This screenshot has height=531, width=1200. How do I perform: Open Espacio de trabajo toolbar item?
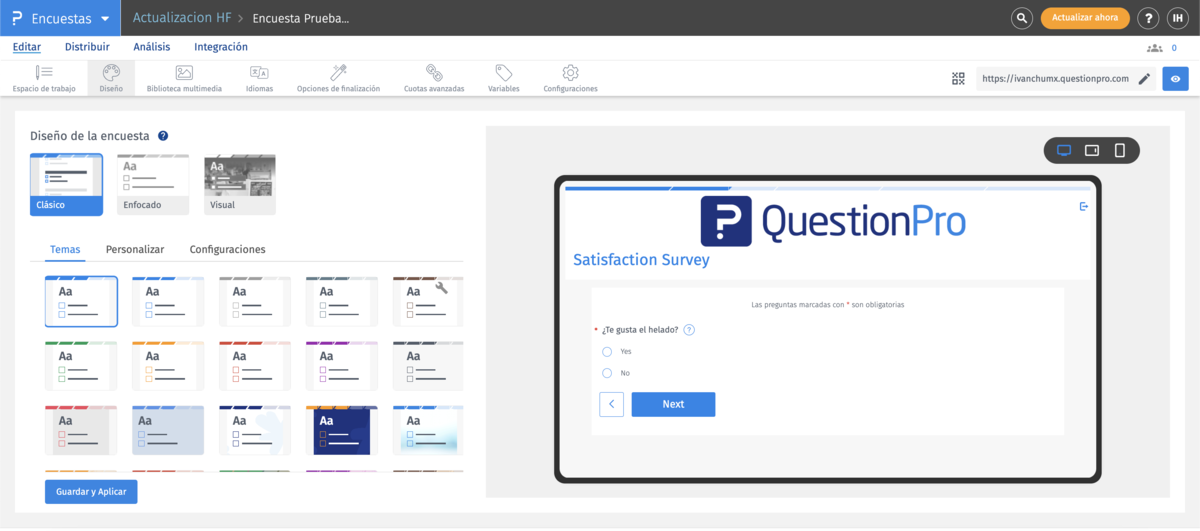44,78
